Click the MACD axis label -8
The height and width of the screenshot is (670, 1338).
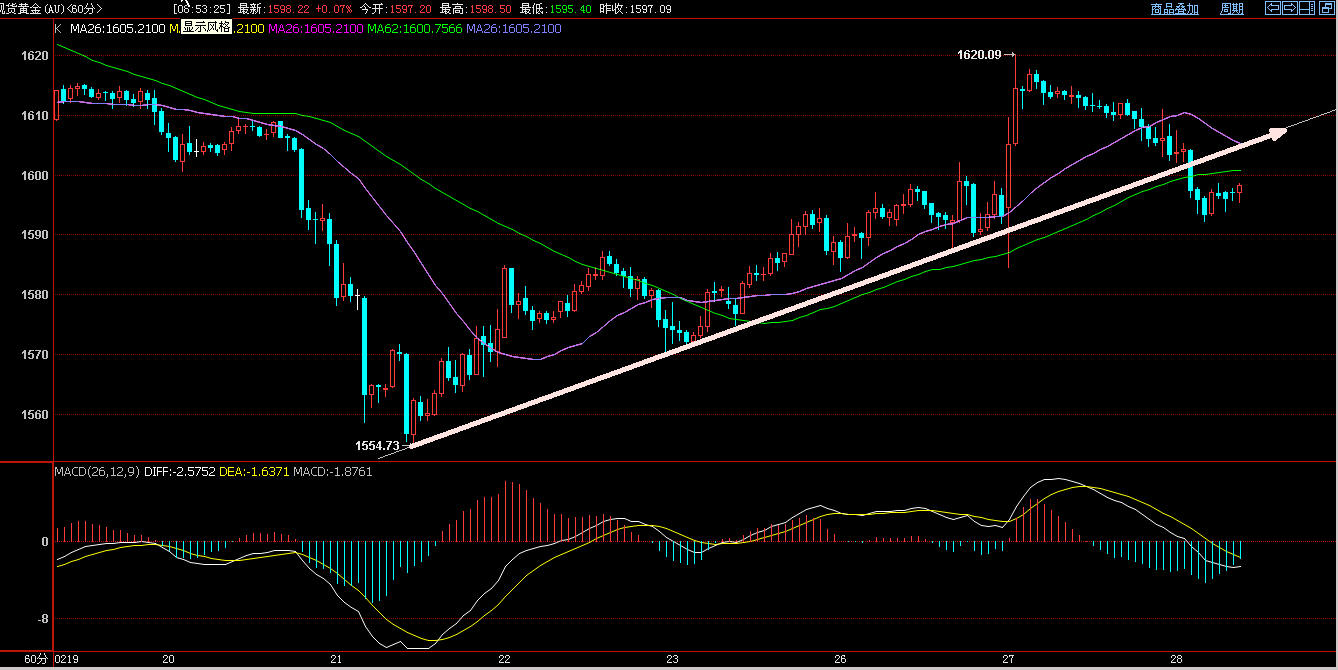point(41,619)
